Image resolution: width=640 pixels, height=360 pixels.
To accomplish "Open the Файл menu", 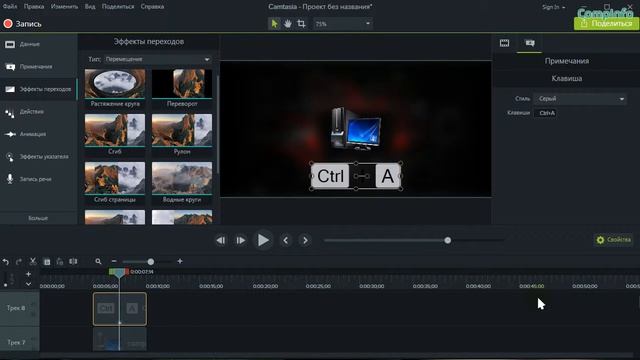I will 10,7.
